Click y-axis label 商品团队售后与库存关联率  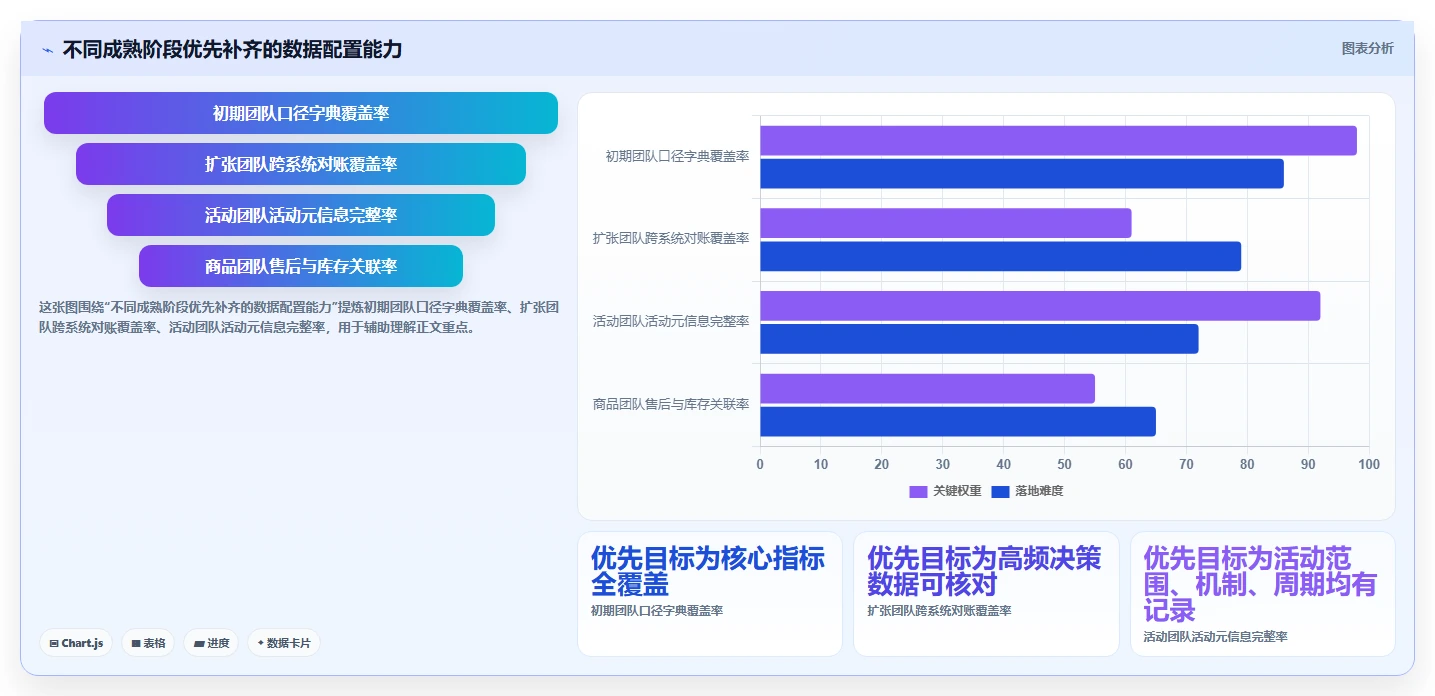[671, 405]
